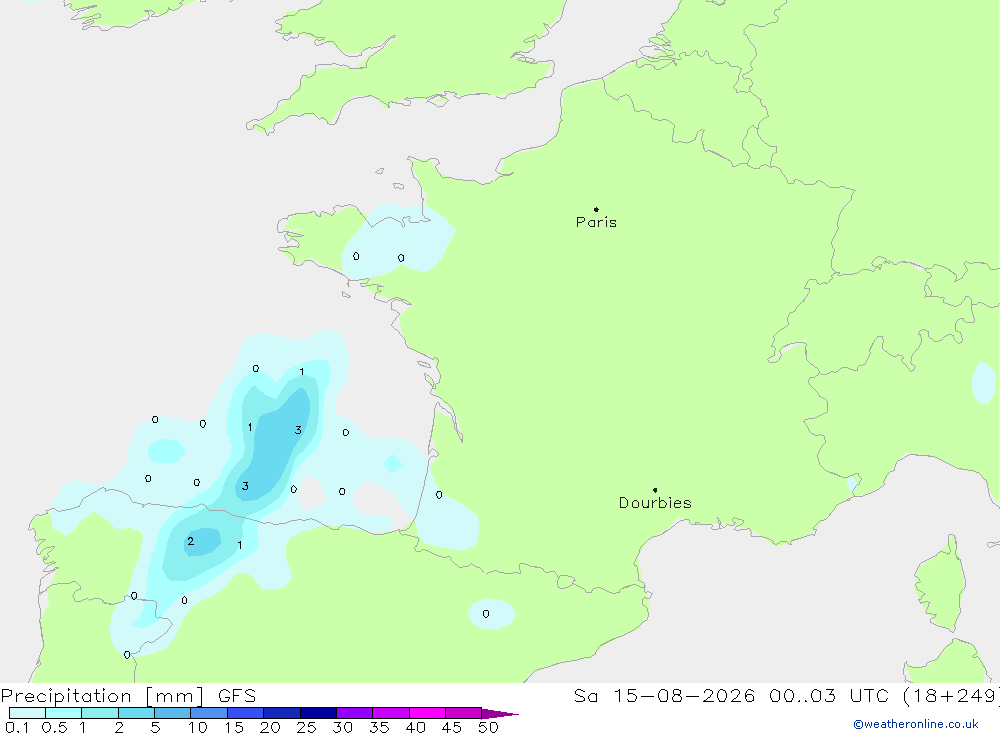Click the legend arrow tip above 50
1000x733 pixels.
(500, 714)
